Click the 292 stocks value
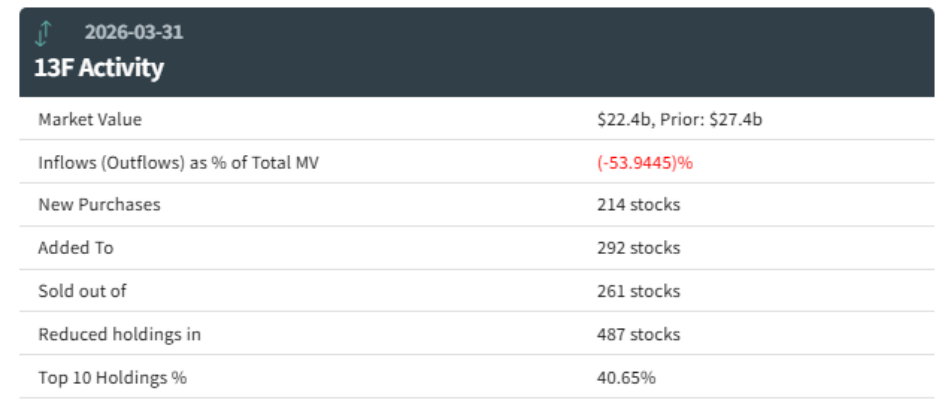946x407 pixels. click(x=638, y=248)
